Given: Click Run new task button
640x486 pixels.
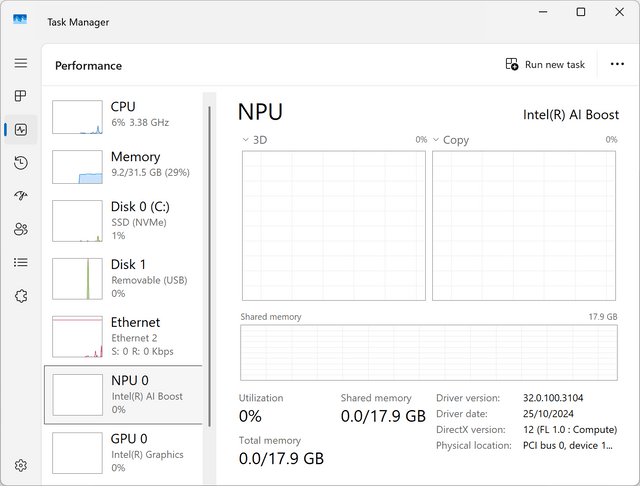Looking at the screenshot, I should point(545,64).
